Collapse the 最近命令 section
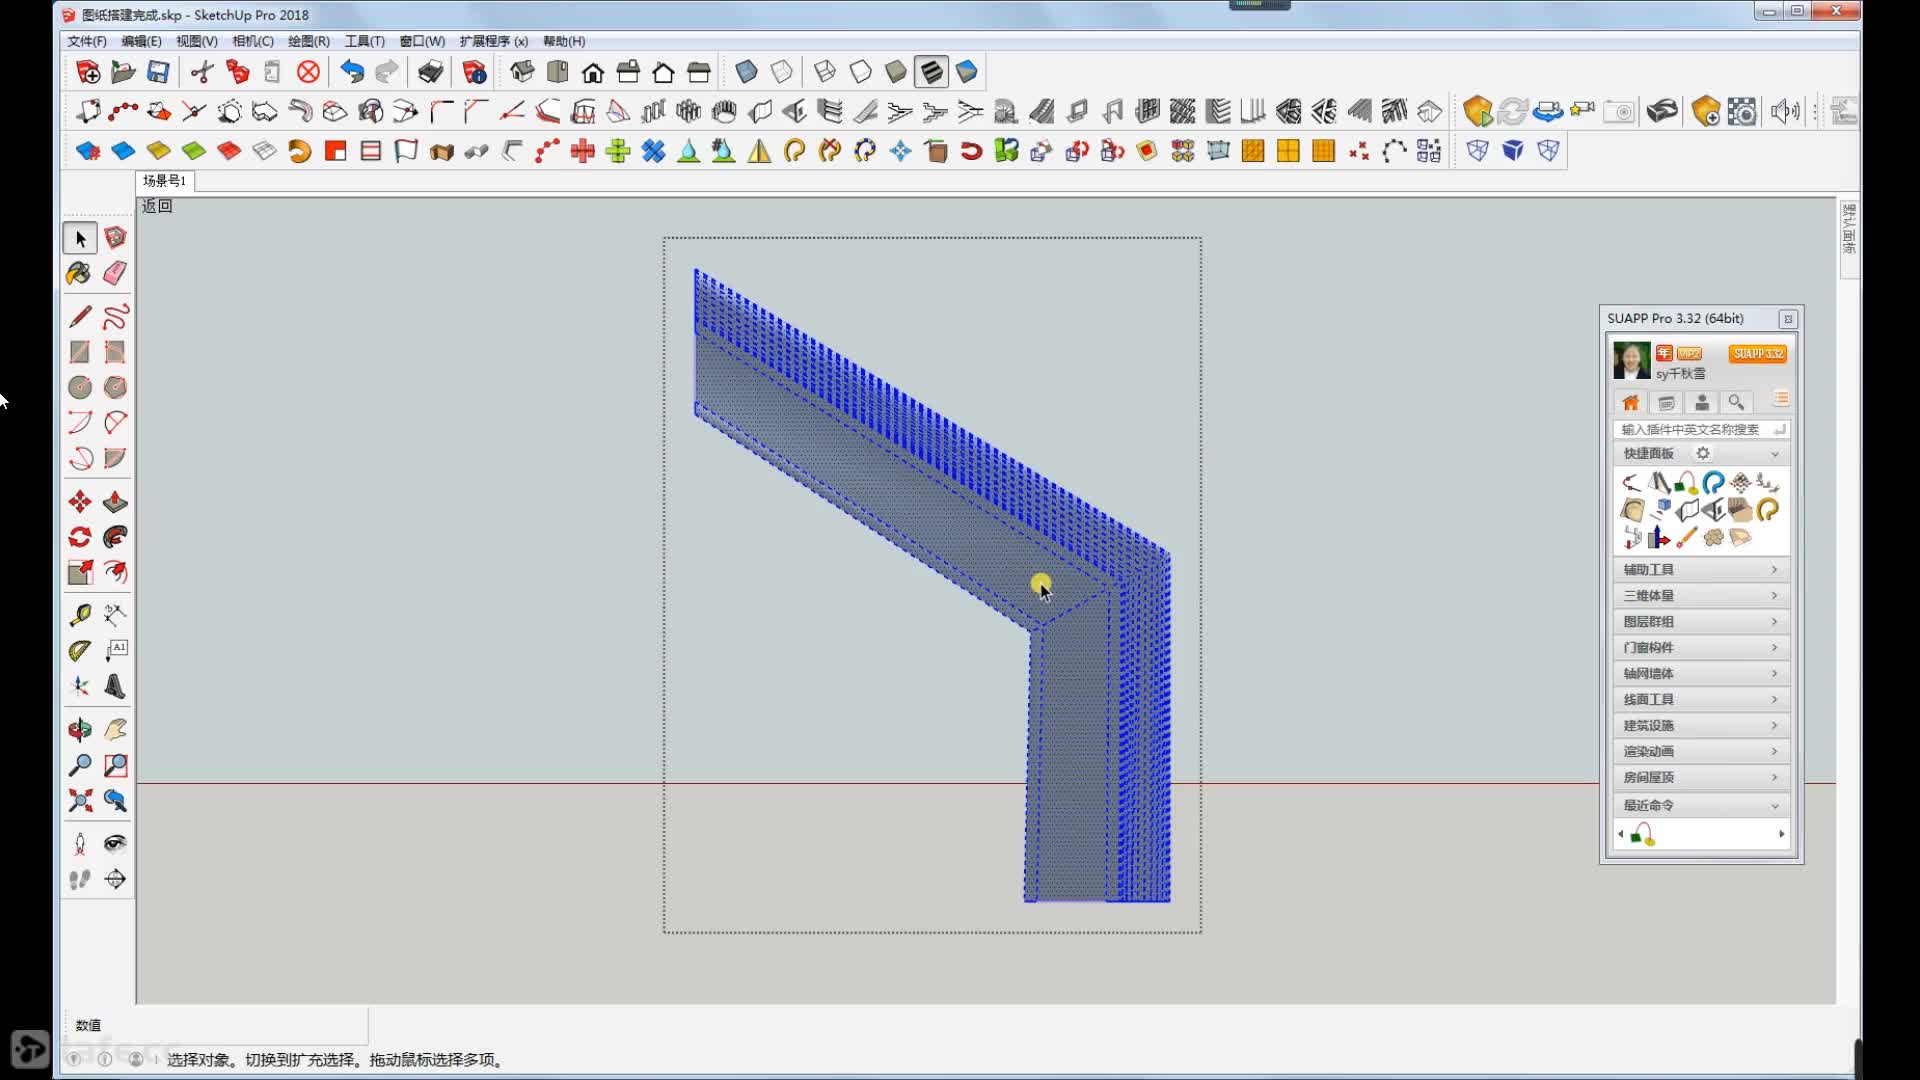 [1701, 805]
